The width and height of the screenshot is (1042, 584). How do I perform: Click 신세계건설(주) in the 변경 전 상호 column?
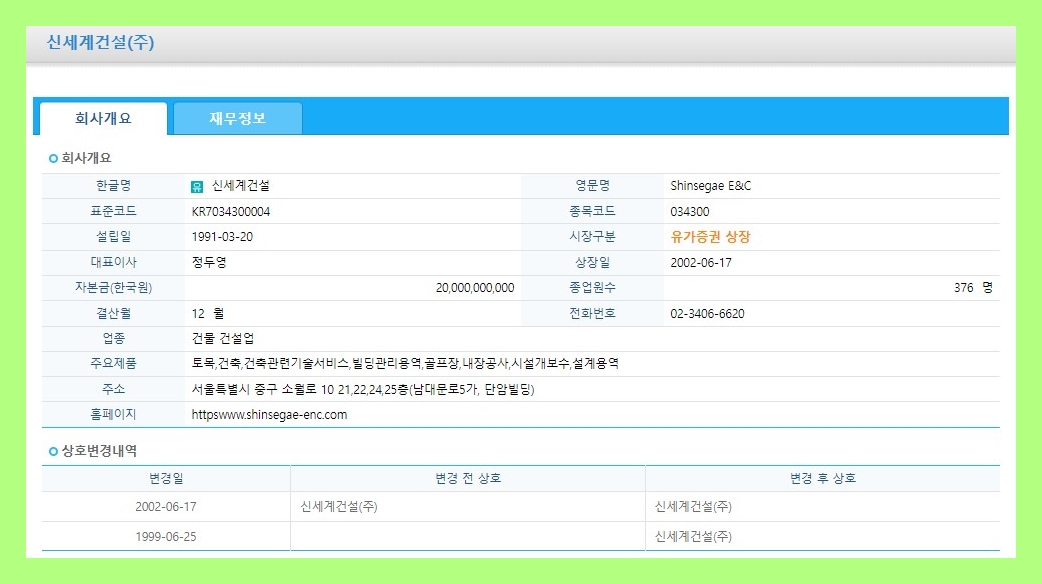(339, 507)
